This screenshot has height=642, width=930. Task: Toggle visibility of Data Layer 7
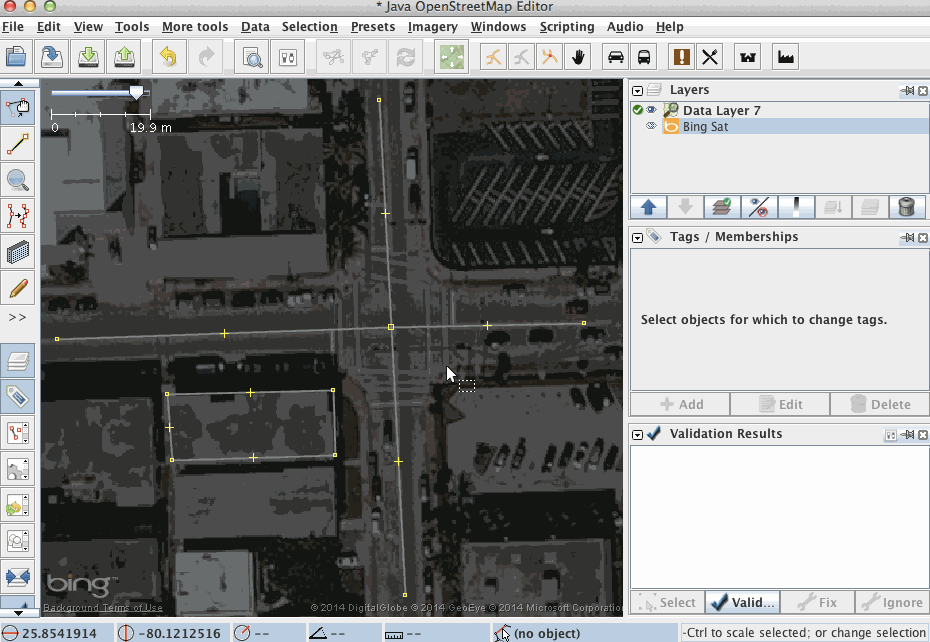click(x=651, y=110)
